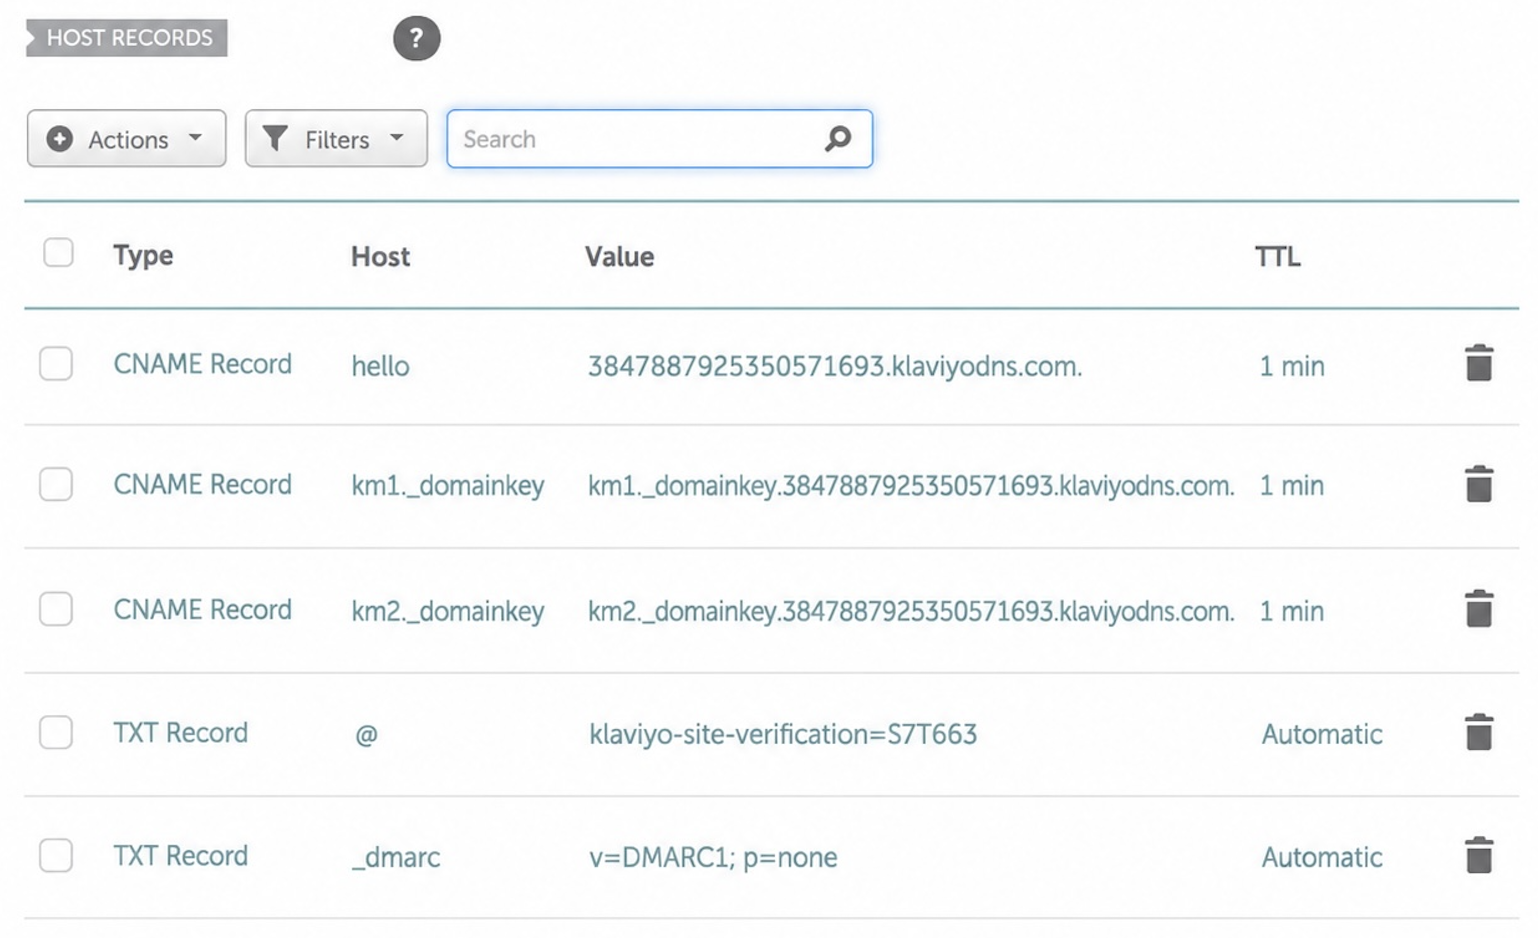
Task: Focus the Search input field
Action: (659, 138)
